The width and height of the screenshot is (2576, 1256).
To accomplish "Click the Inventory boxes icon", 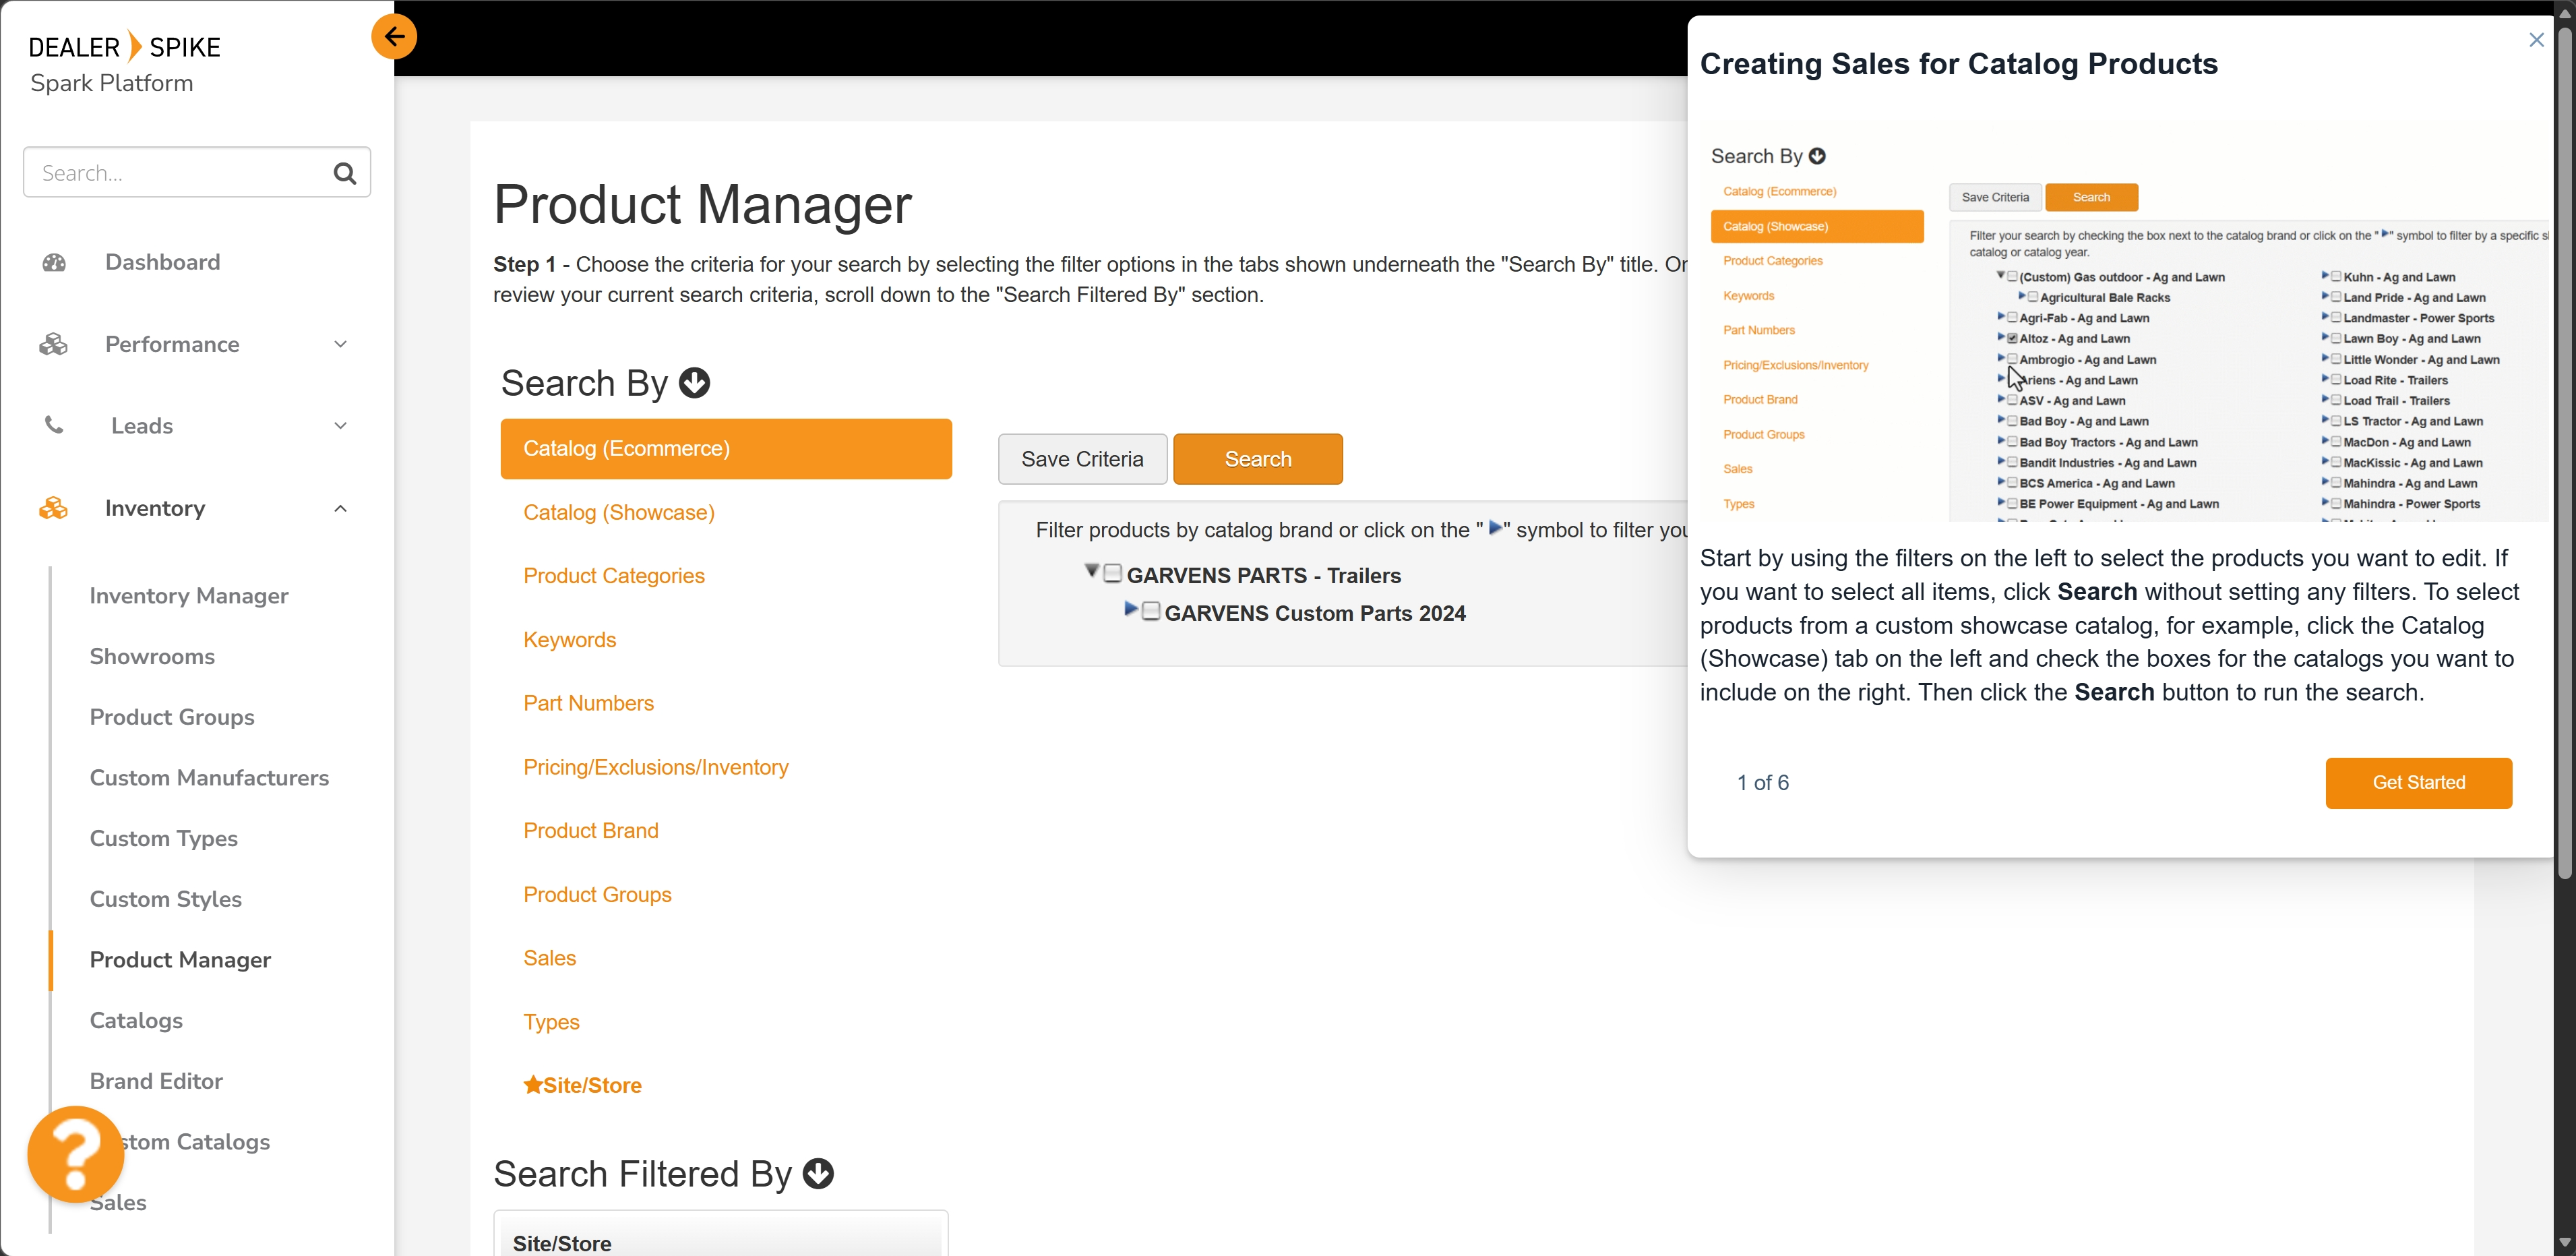I will point(54,508).
